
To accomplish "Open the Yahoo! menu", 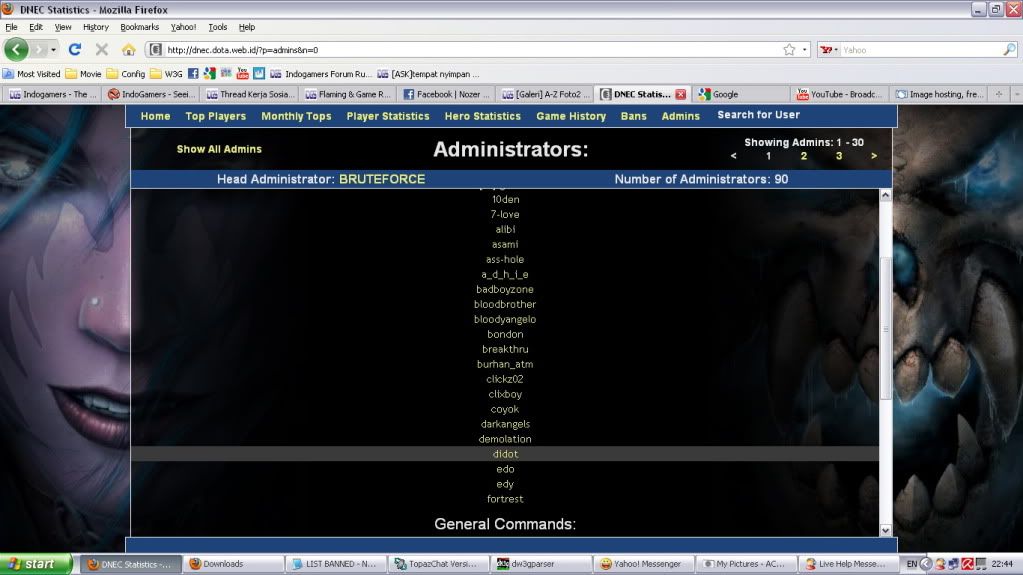I will coord(183,27).
